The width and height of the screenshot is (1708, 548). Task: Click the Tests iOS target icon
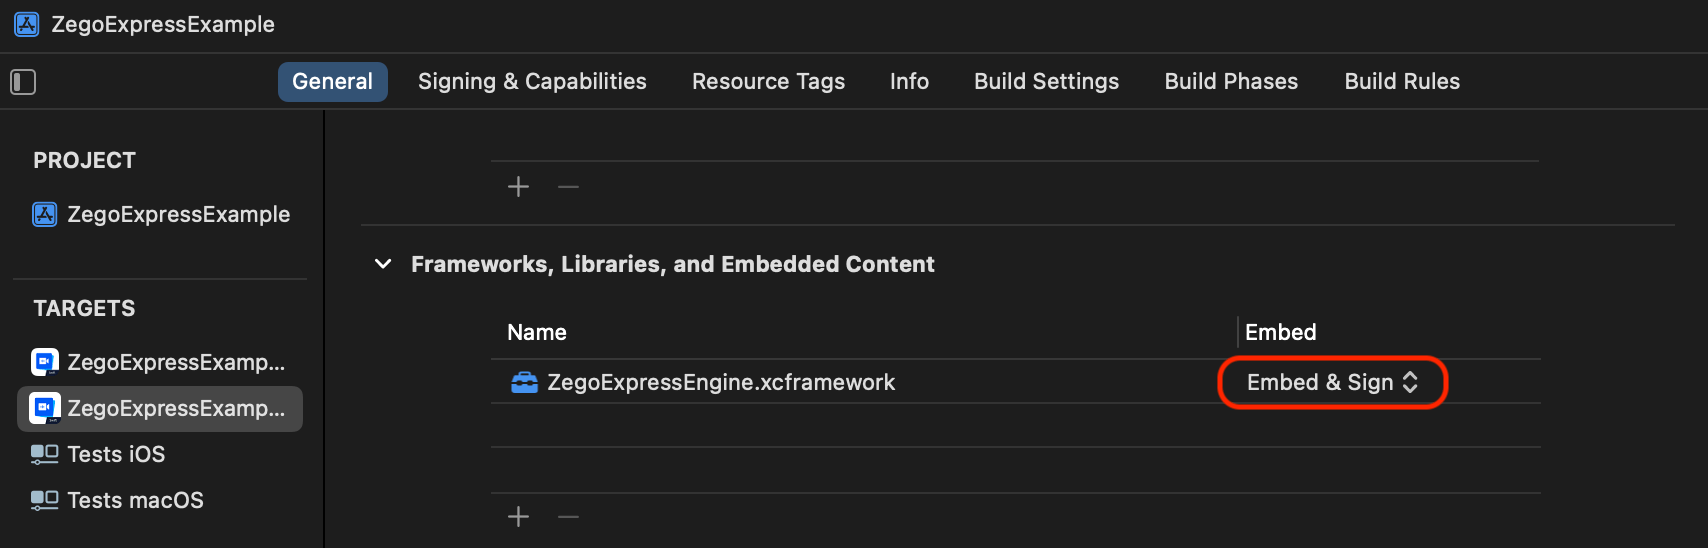45,454
